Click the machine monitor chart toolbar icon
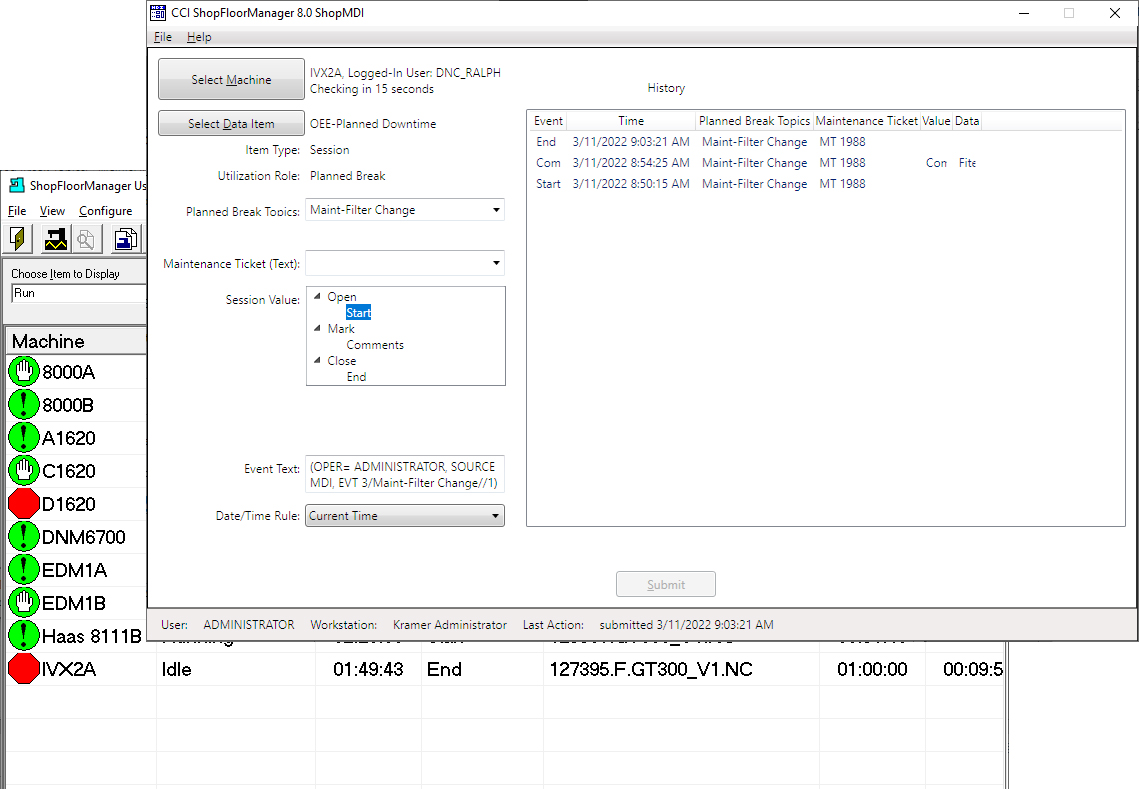Screen dimensions: 1139x789 pos(55,238)
